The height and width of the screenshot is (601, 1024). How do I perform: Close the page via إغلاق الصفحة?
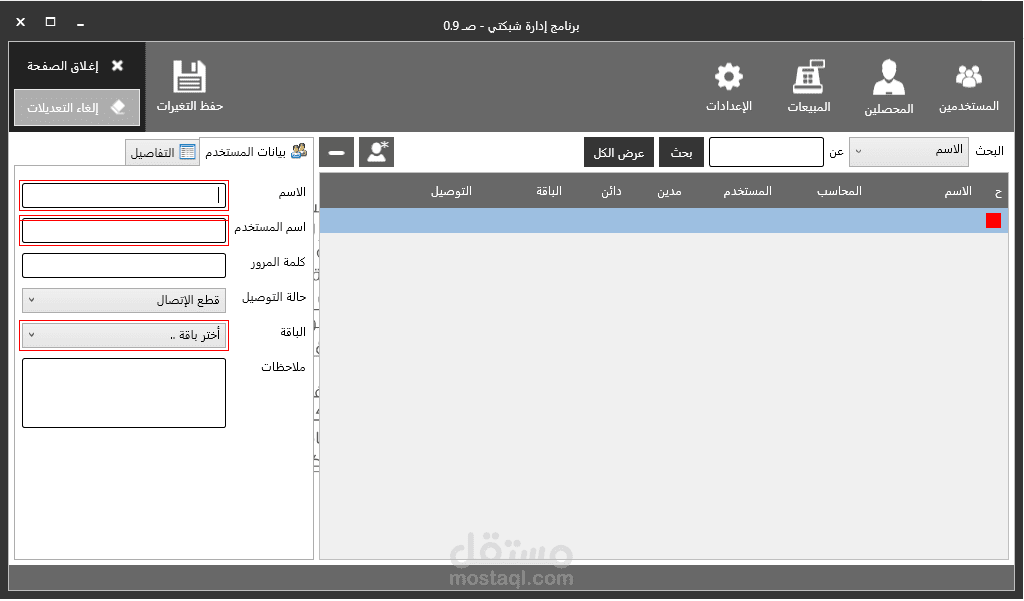pos(76,65)
